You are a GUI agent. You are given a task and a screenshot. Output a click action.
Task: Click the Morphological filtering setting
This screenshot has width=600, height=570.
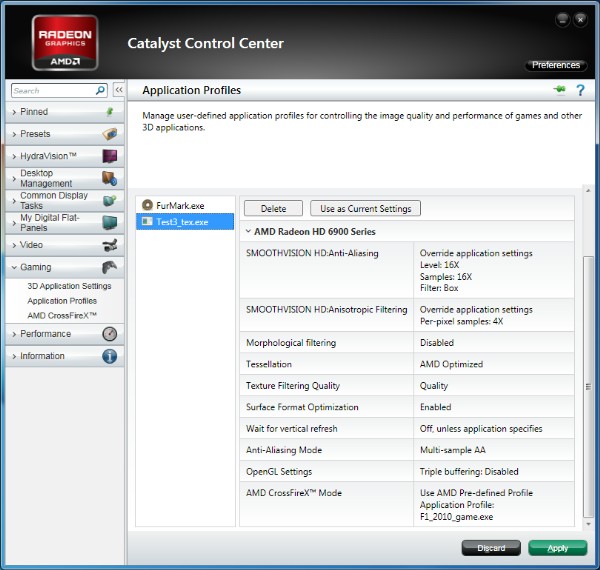[407, 343]
